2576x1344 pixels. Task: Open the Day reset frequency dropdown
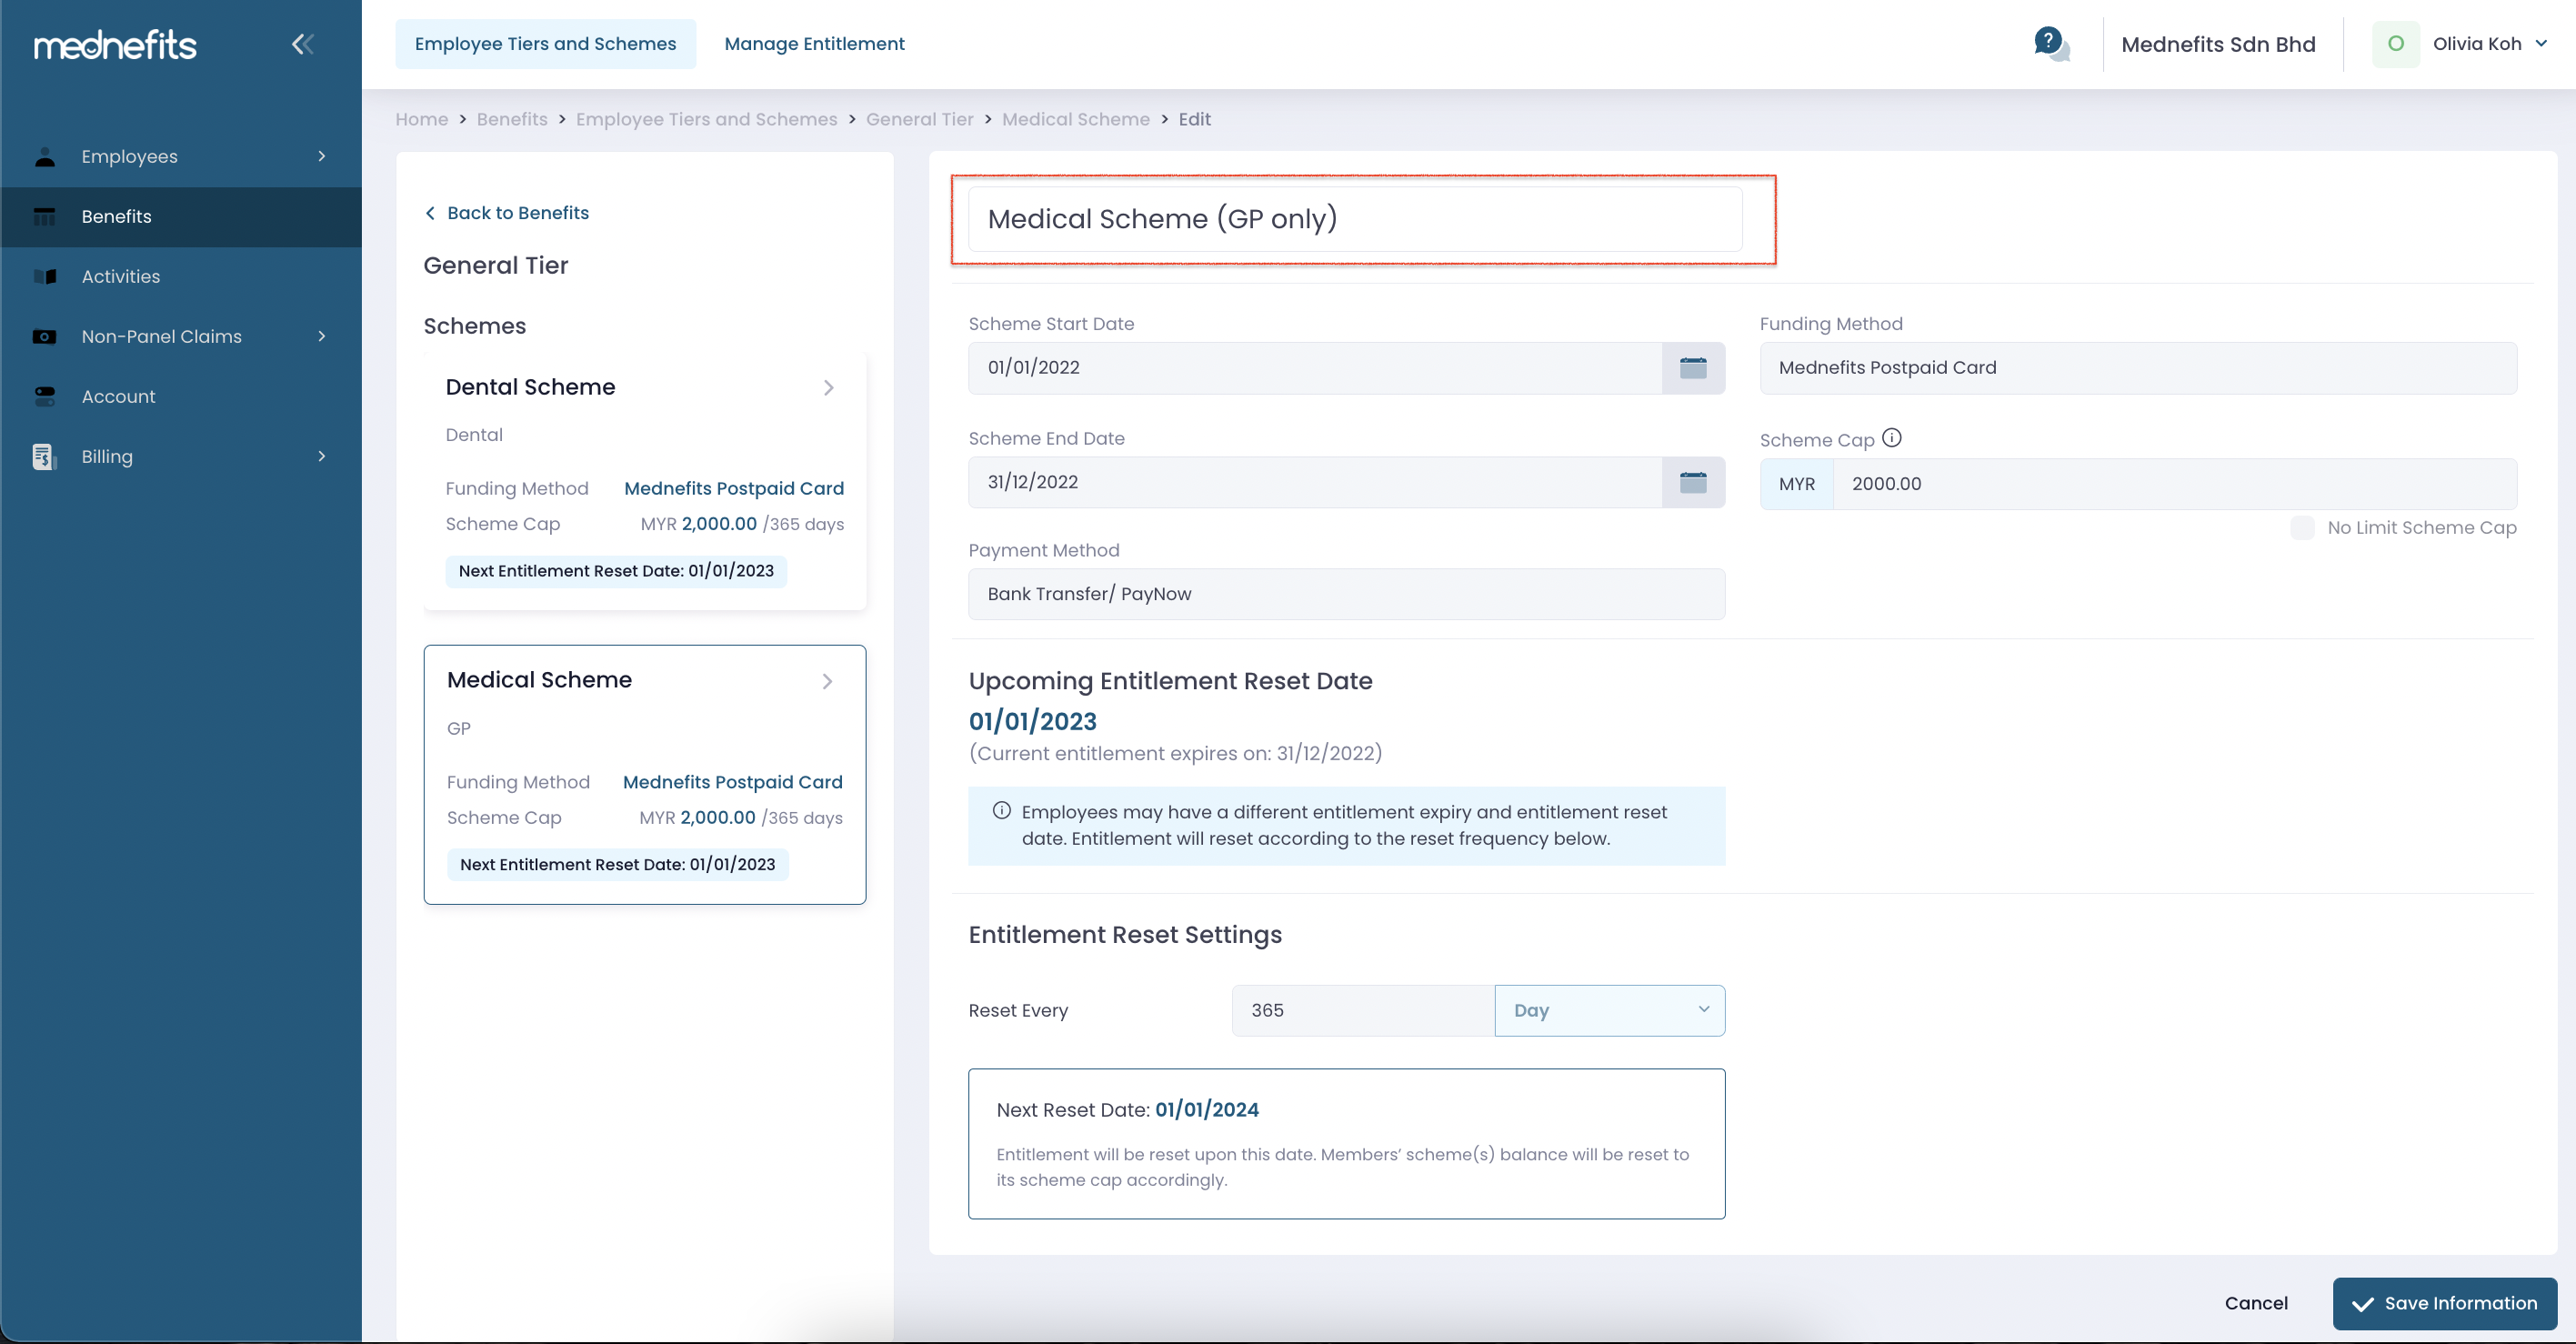tap(1610, 1010)
